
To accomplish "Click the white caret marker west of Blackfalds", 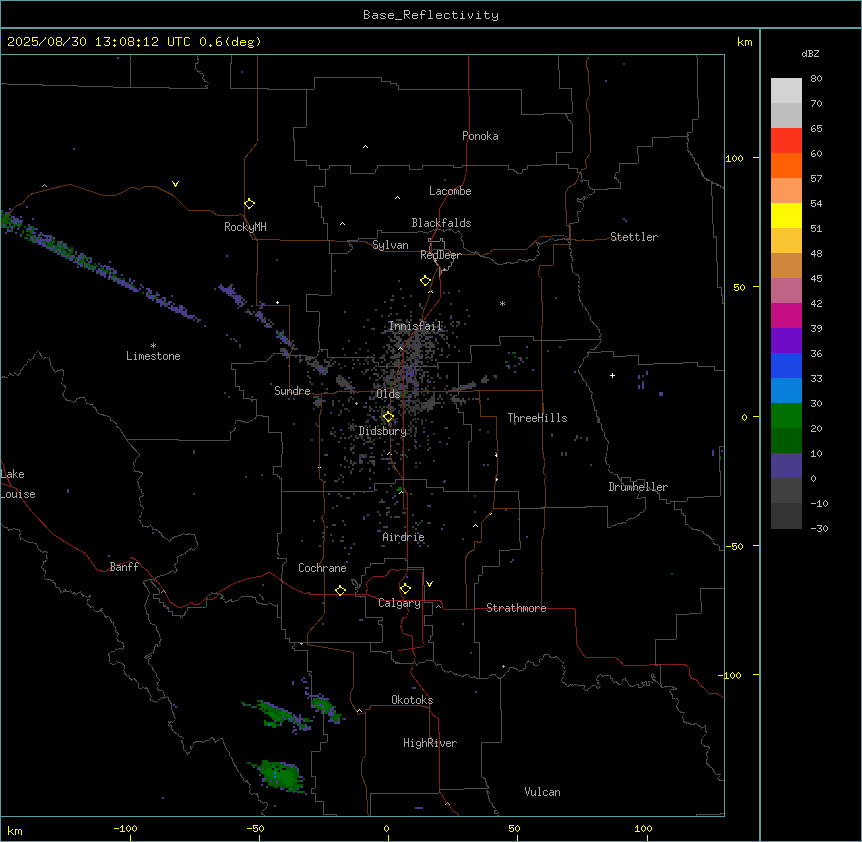I will click(342, 224).
